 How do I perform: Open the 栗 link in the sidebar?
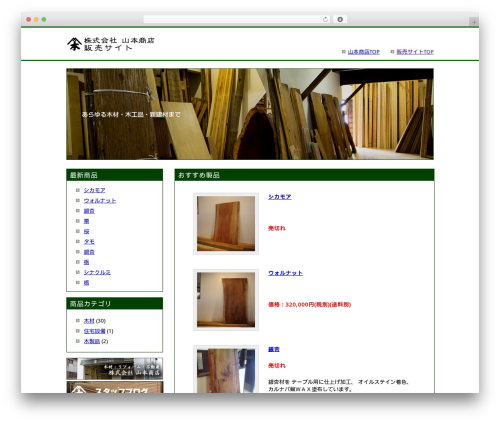click(86, 221)
